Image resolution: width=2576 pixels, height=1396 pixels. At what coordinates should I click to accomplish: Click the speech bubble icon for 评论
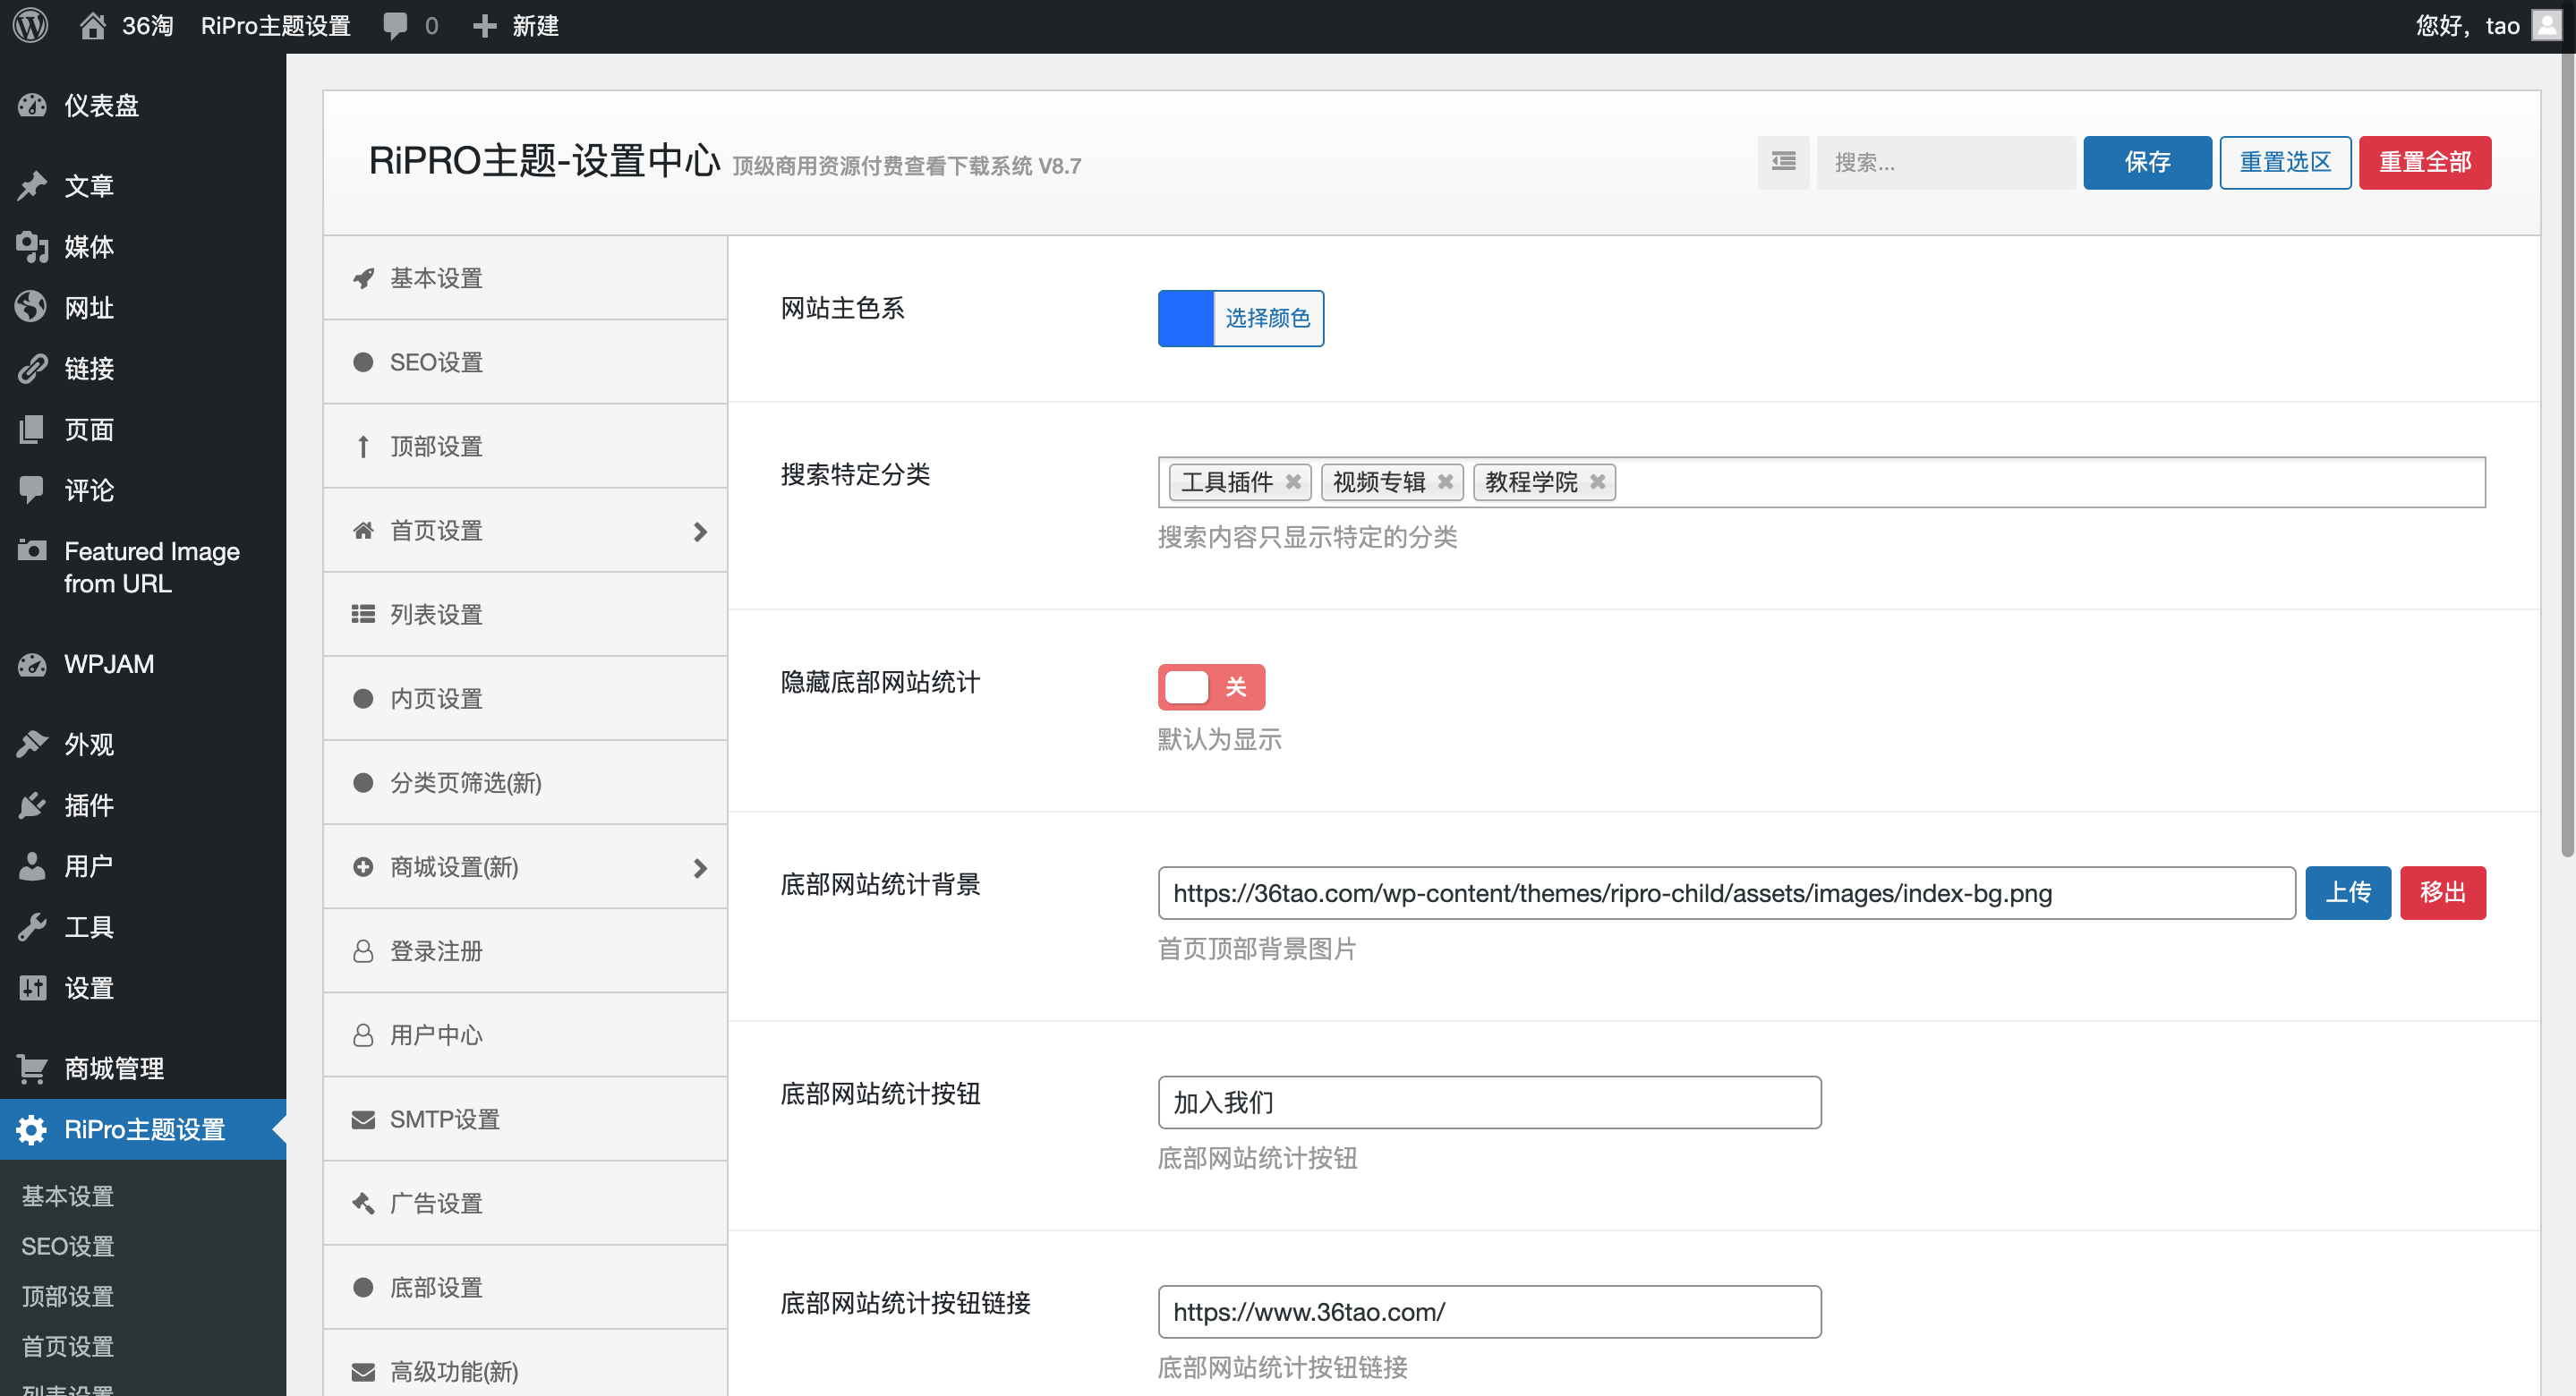(x=32, y=490)
